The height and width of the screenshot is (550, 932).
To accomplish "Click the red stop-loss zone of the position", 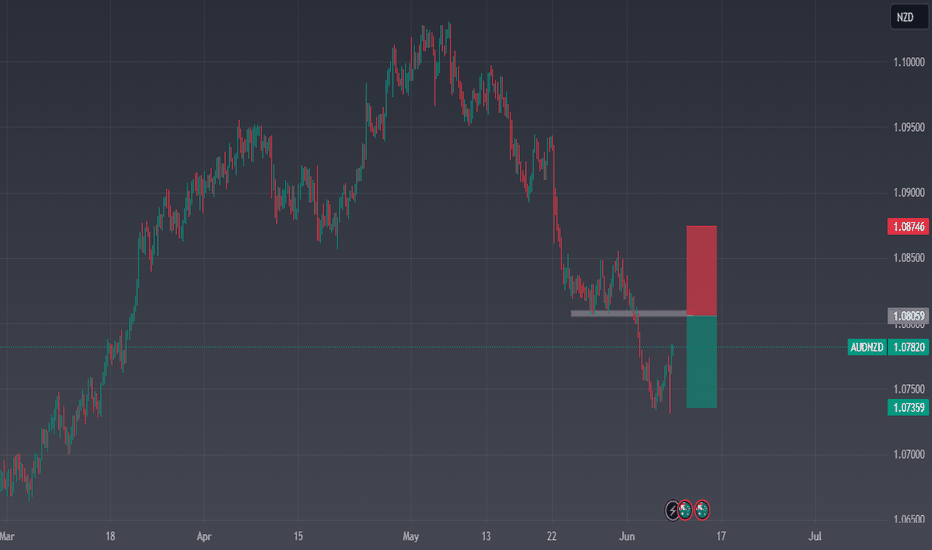I will coord(701,271).
